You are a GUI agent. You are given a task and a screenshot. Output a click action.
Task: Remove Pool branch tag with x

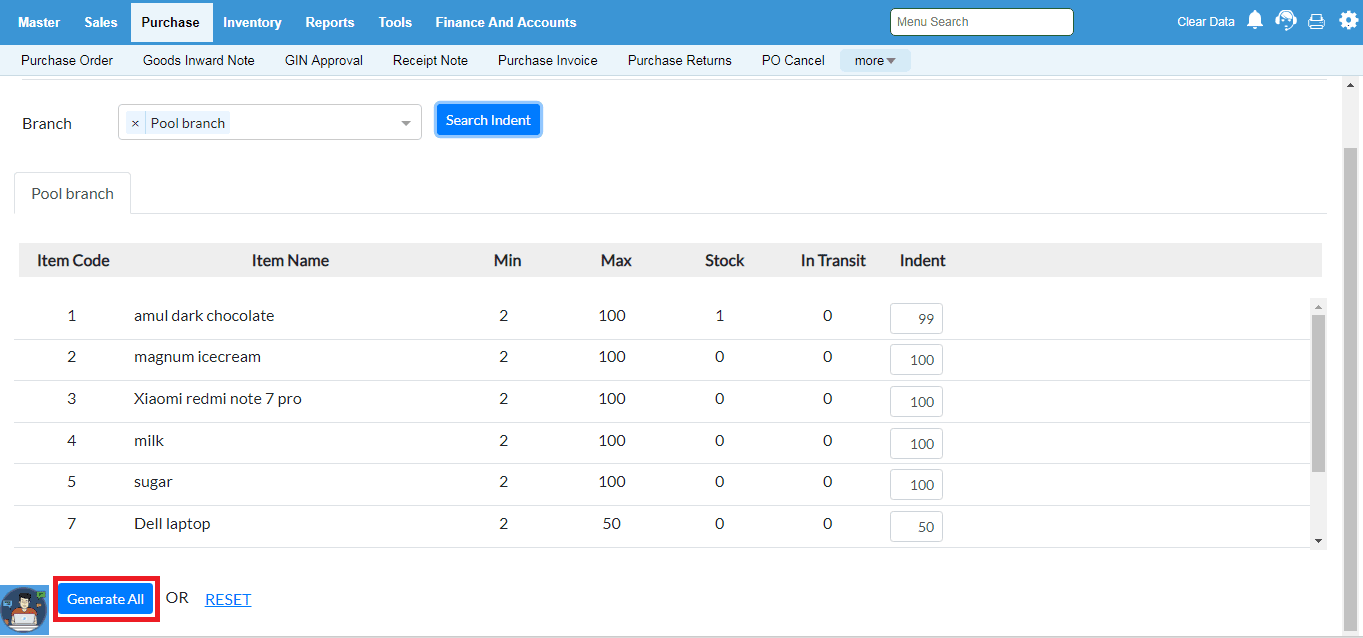(135, 123)
